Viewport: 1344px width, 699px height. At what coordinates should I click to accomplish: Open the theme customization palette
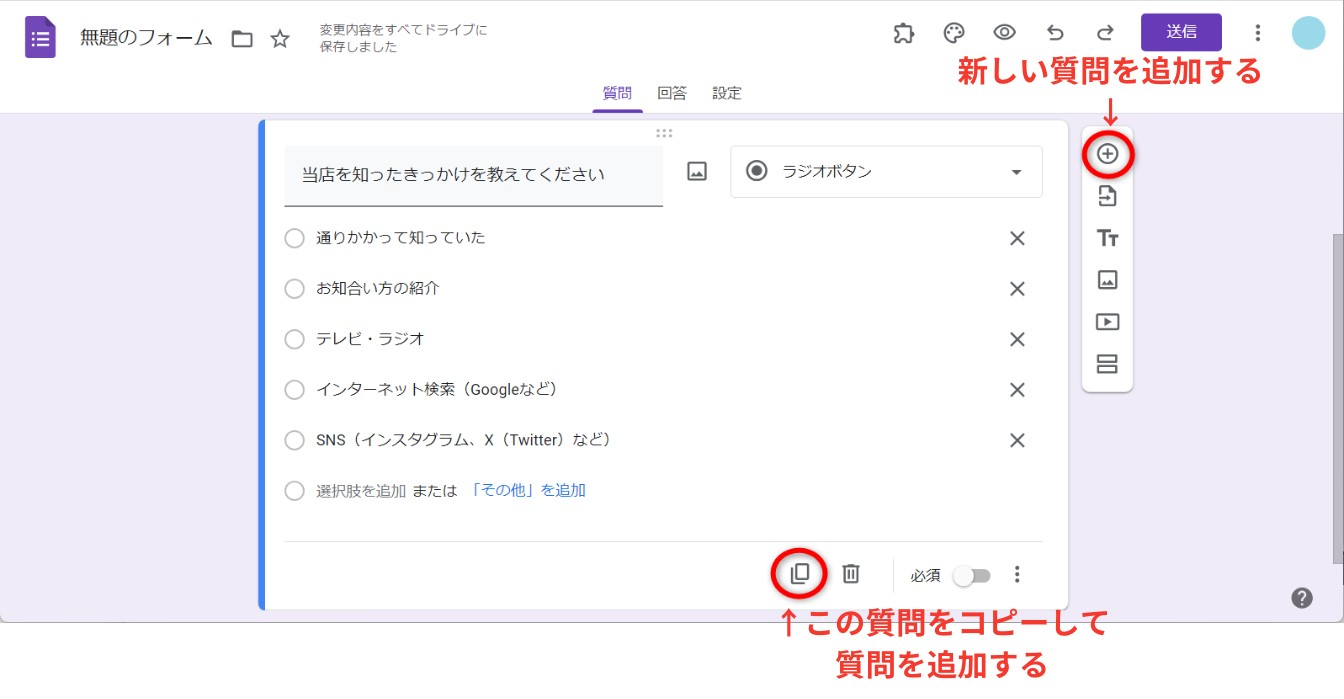[954, 33]
